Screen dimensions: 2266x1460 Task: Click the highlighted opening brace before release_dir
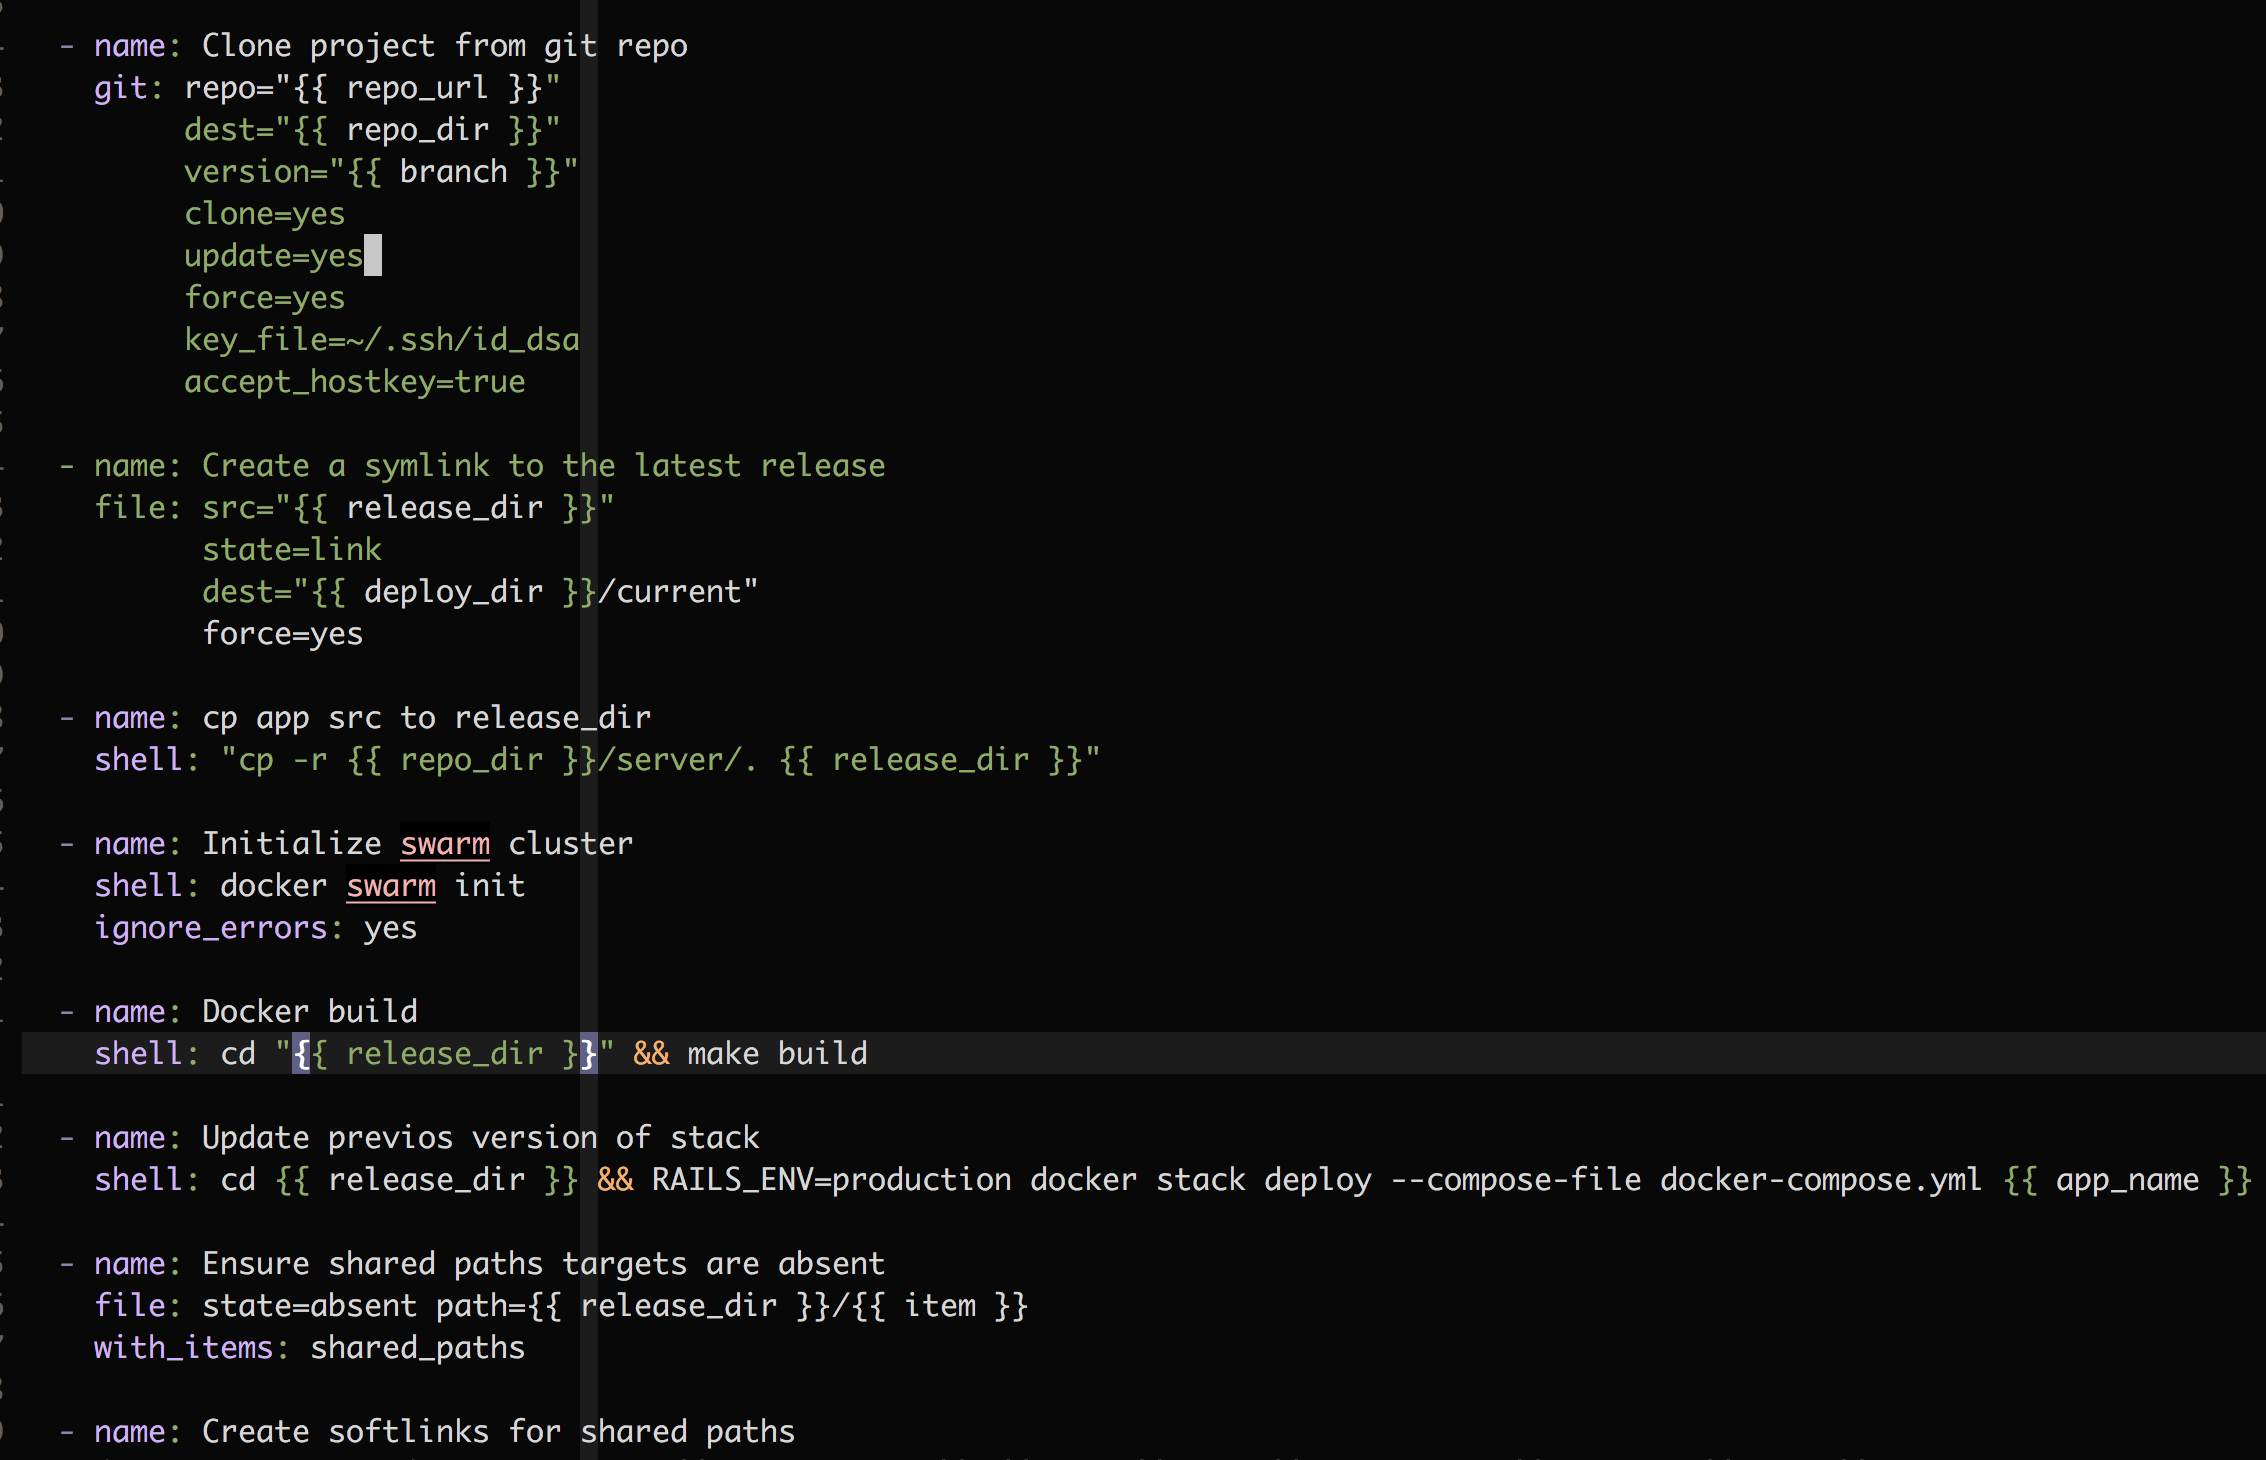(x=301, y=1053)
